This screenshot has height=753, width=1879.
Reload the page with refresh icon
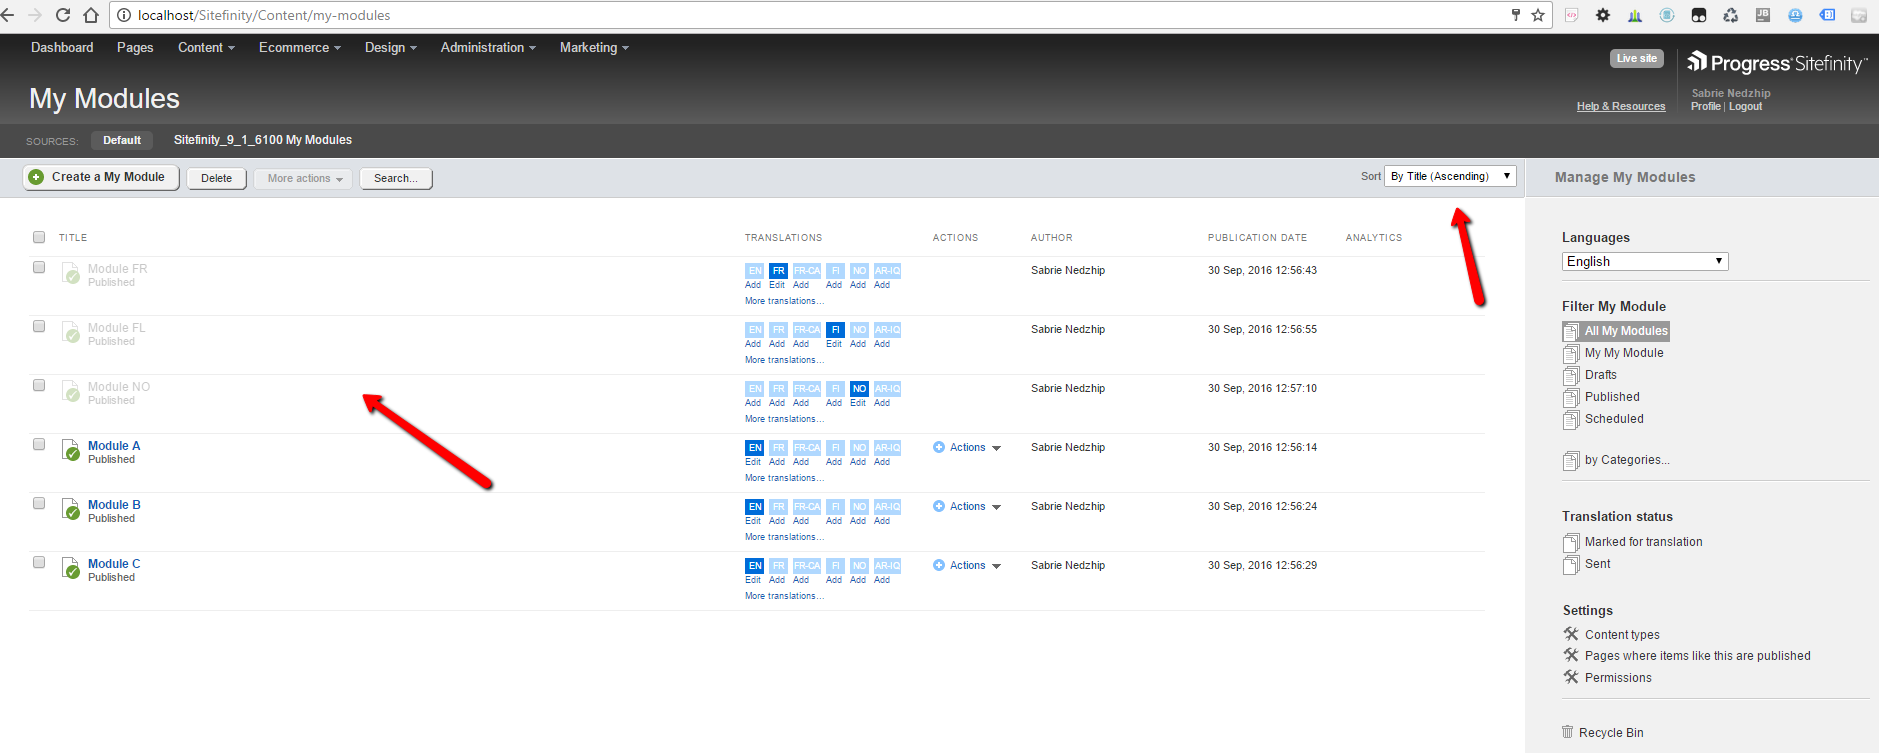click(x=63, y=15)
